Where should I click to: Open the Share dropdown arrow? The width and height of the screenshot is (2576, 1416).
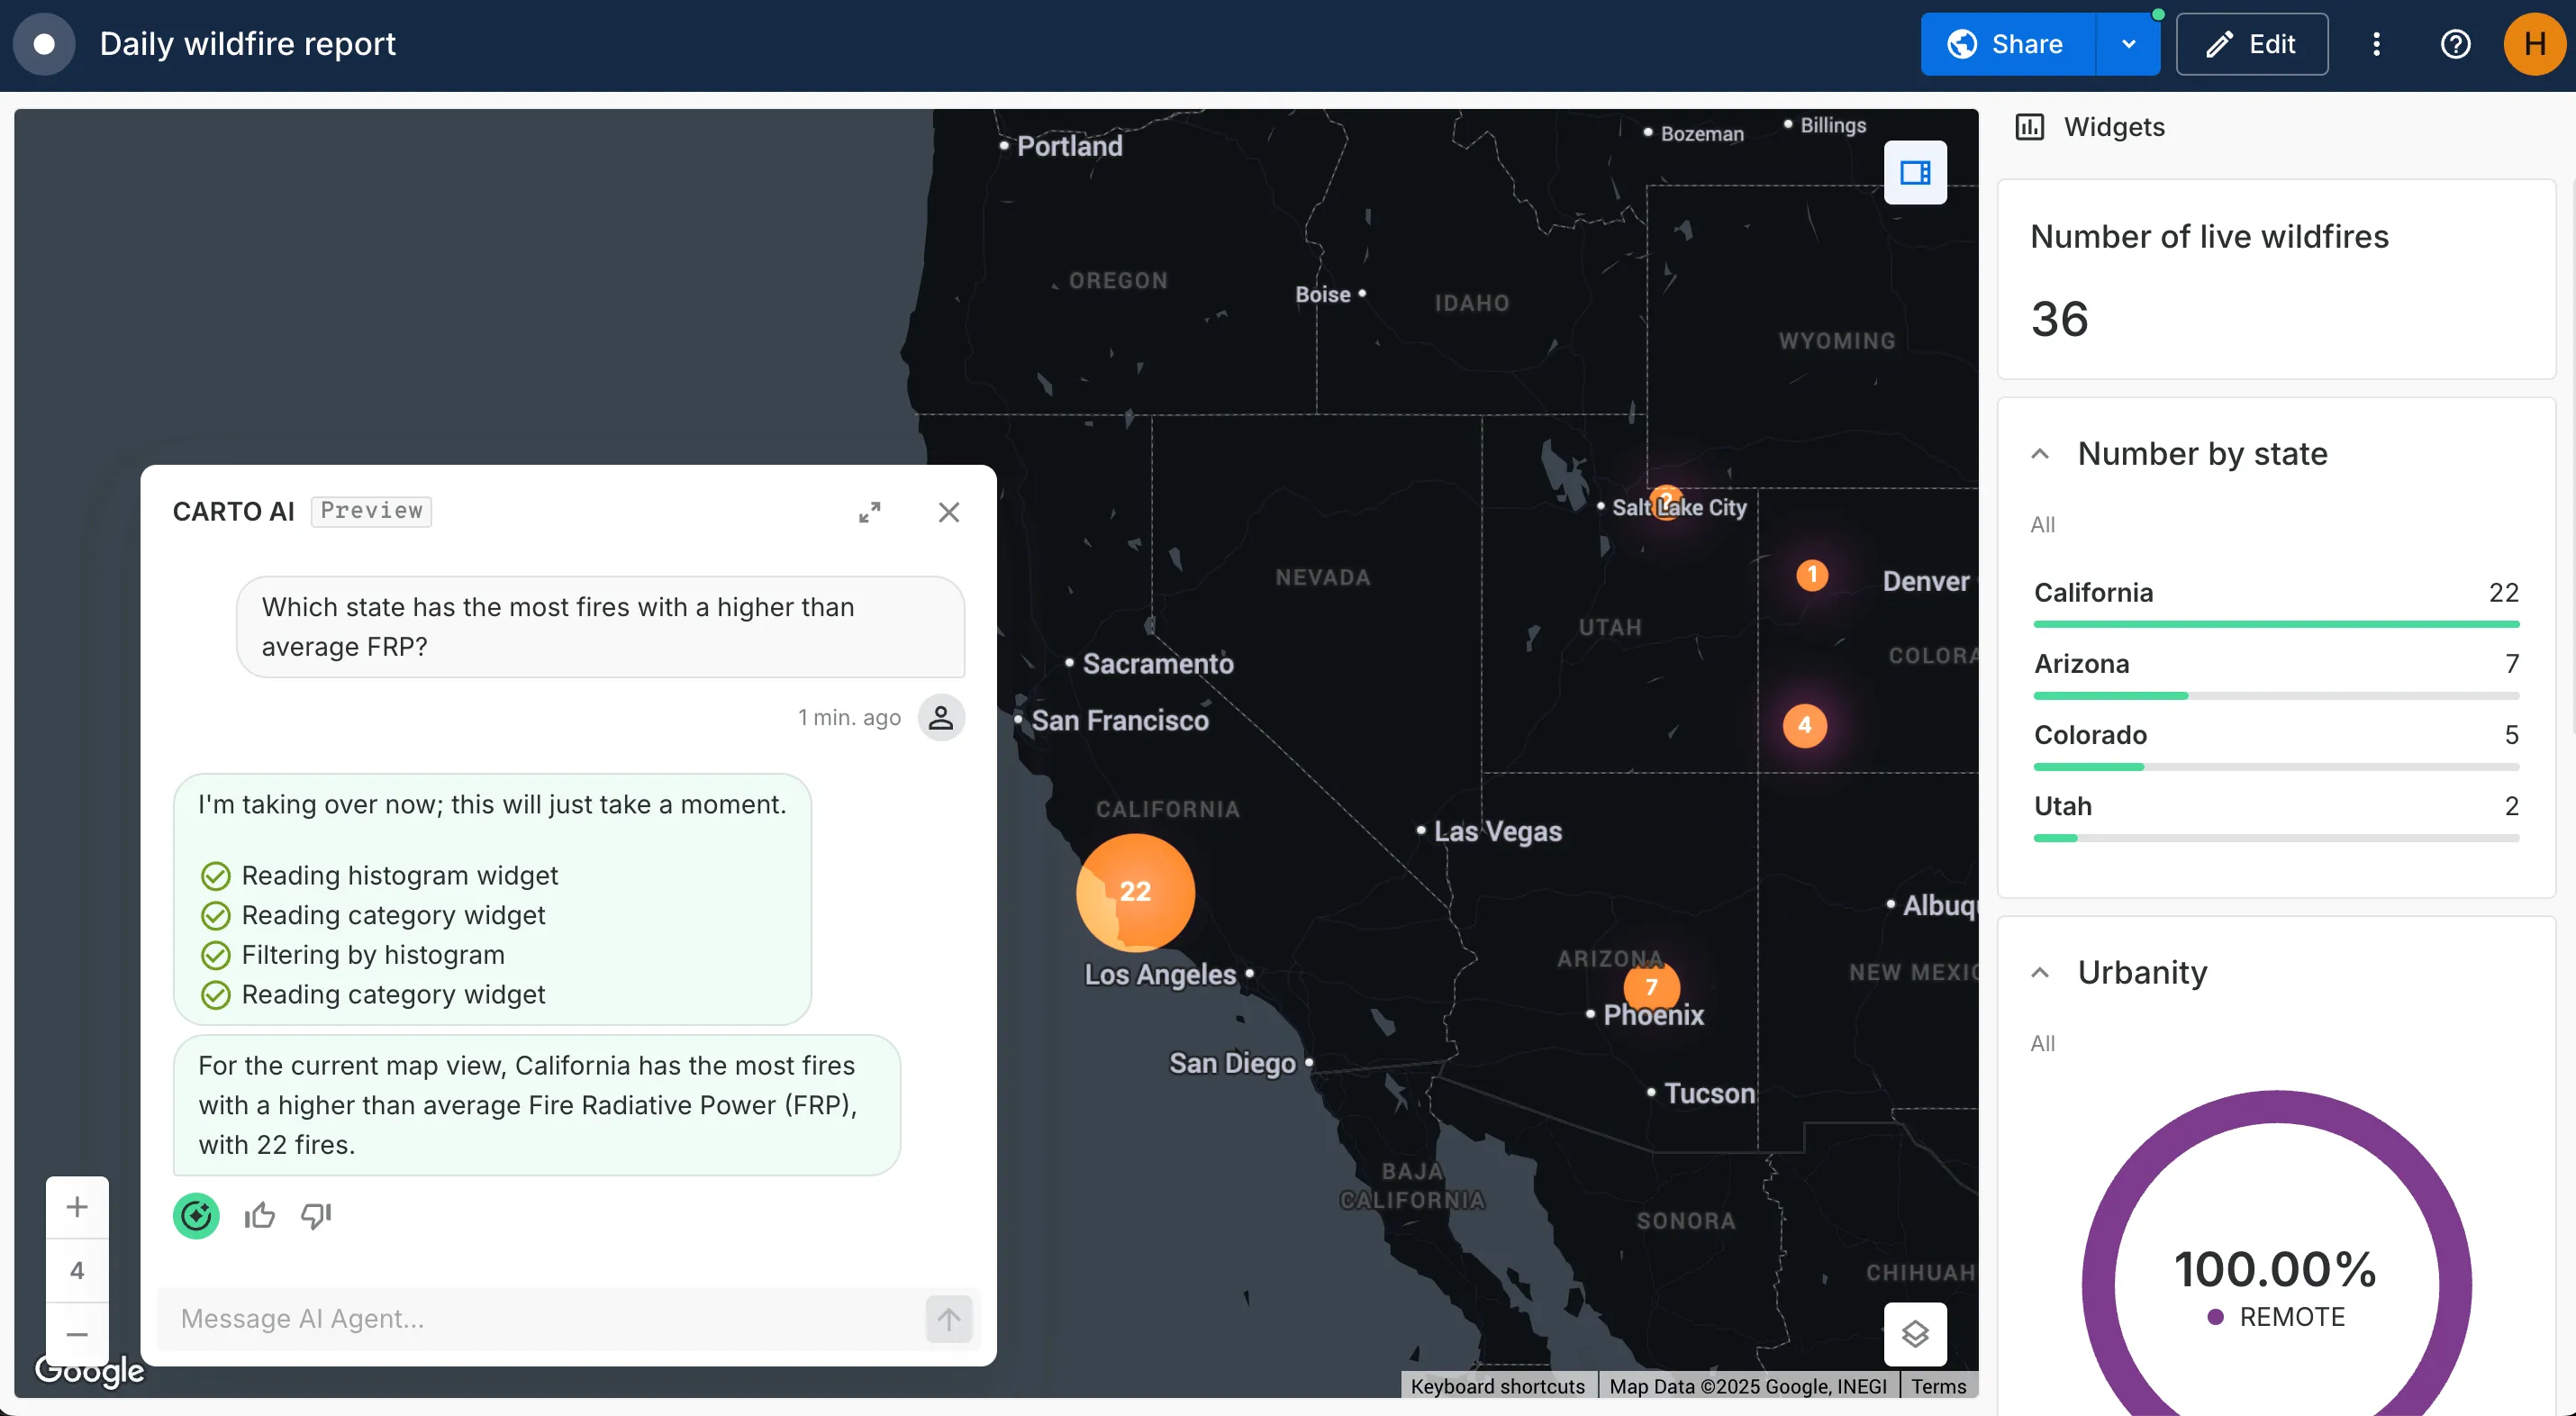pos(2128,44)
